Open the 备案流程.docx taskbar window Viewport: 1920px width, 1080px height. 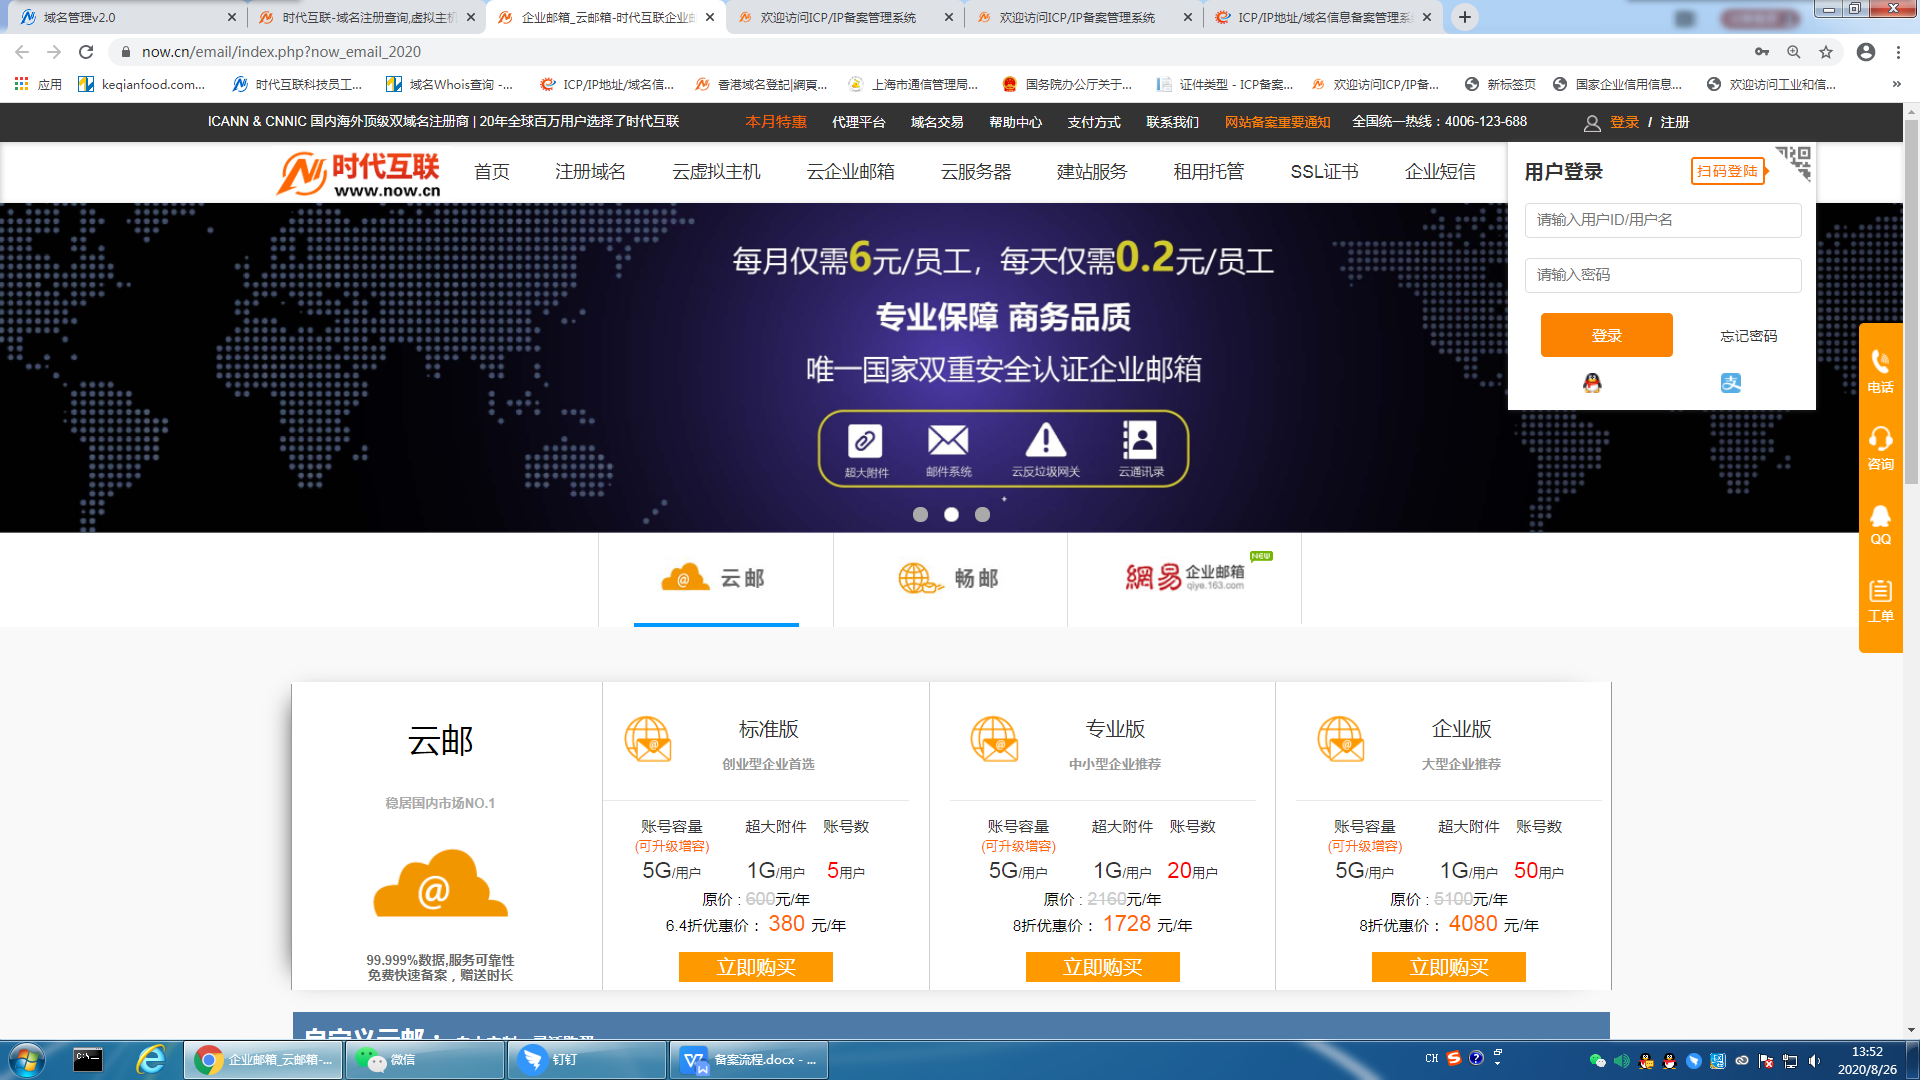[748, 1060]
